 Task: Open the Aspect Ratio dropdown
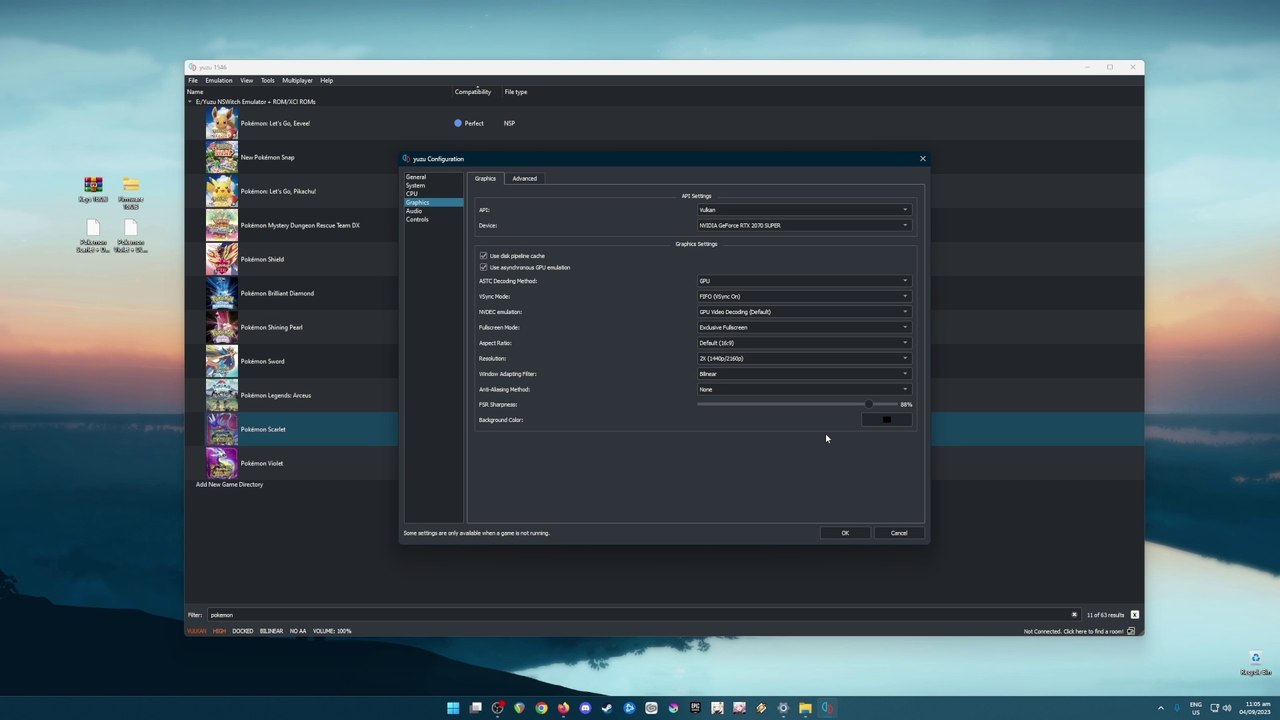click(x=804, y=343)
